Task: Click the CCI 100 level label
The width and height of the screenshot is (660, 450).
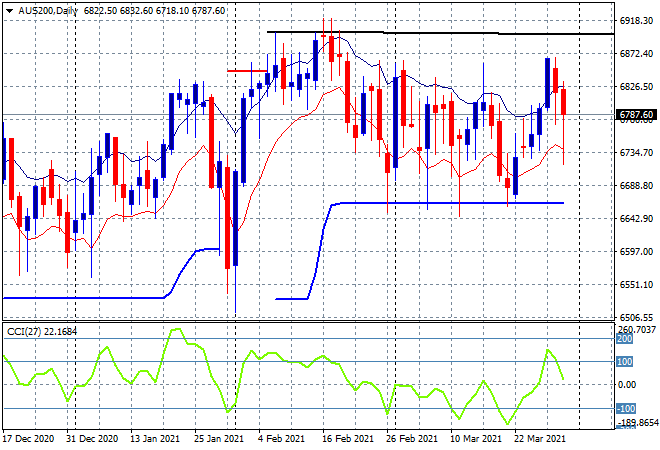Action: 625,362
